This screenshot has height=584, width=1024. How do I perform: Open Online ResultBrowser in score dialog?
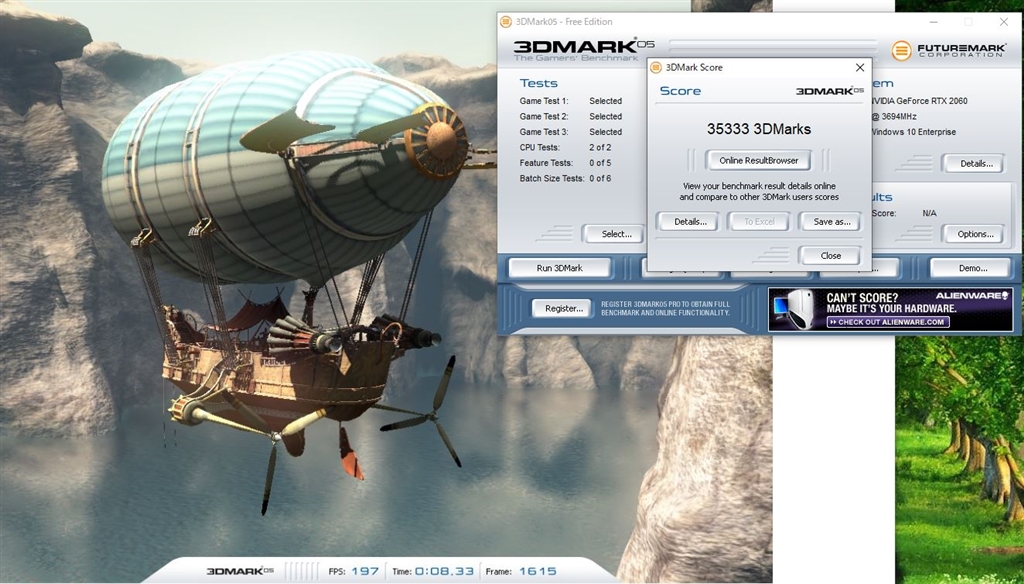(758, 161)
